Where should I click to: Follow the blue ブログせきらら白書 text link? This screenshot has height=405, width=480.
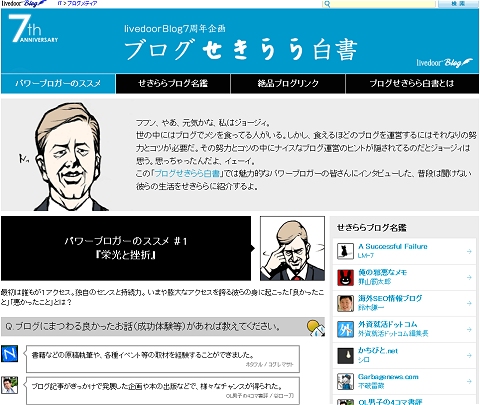187,173
